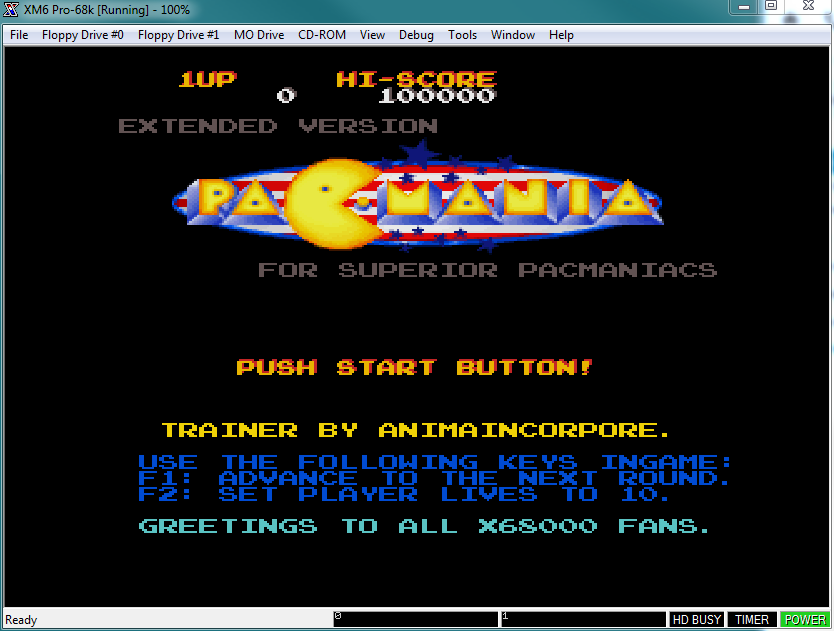Click the XM6 app icon in title bar
834x631 pixels.
click(11, 10)
